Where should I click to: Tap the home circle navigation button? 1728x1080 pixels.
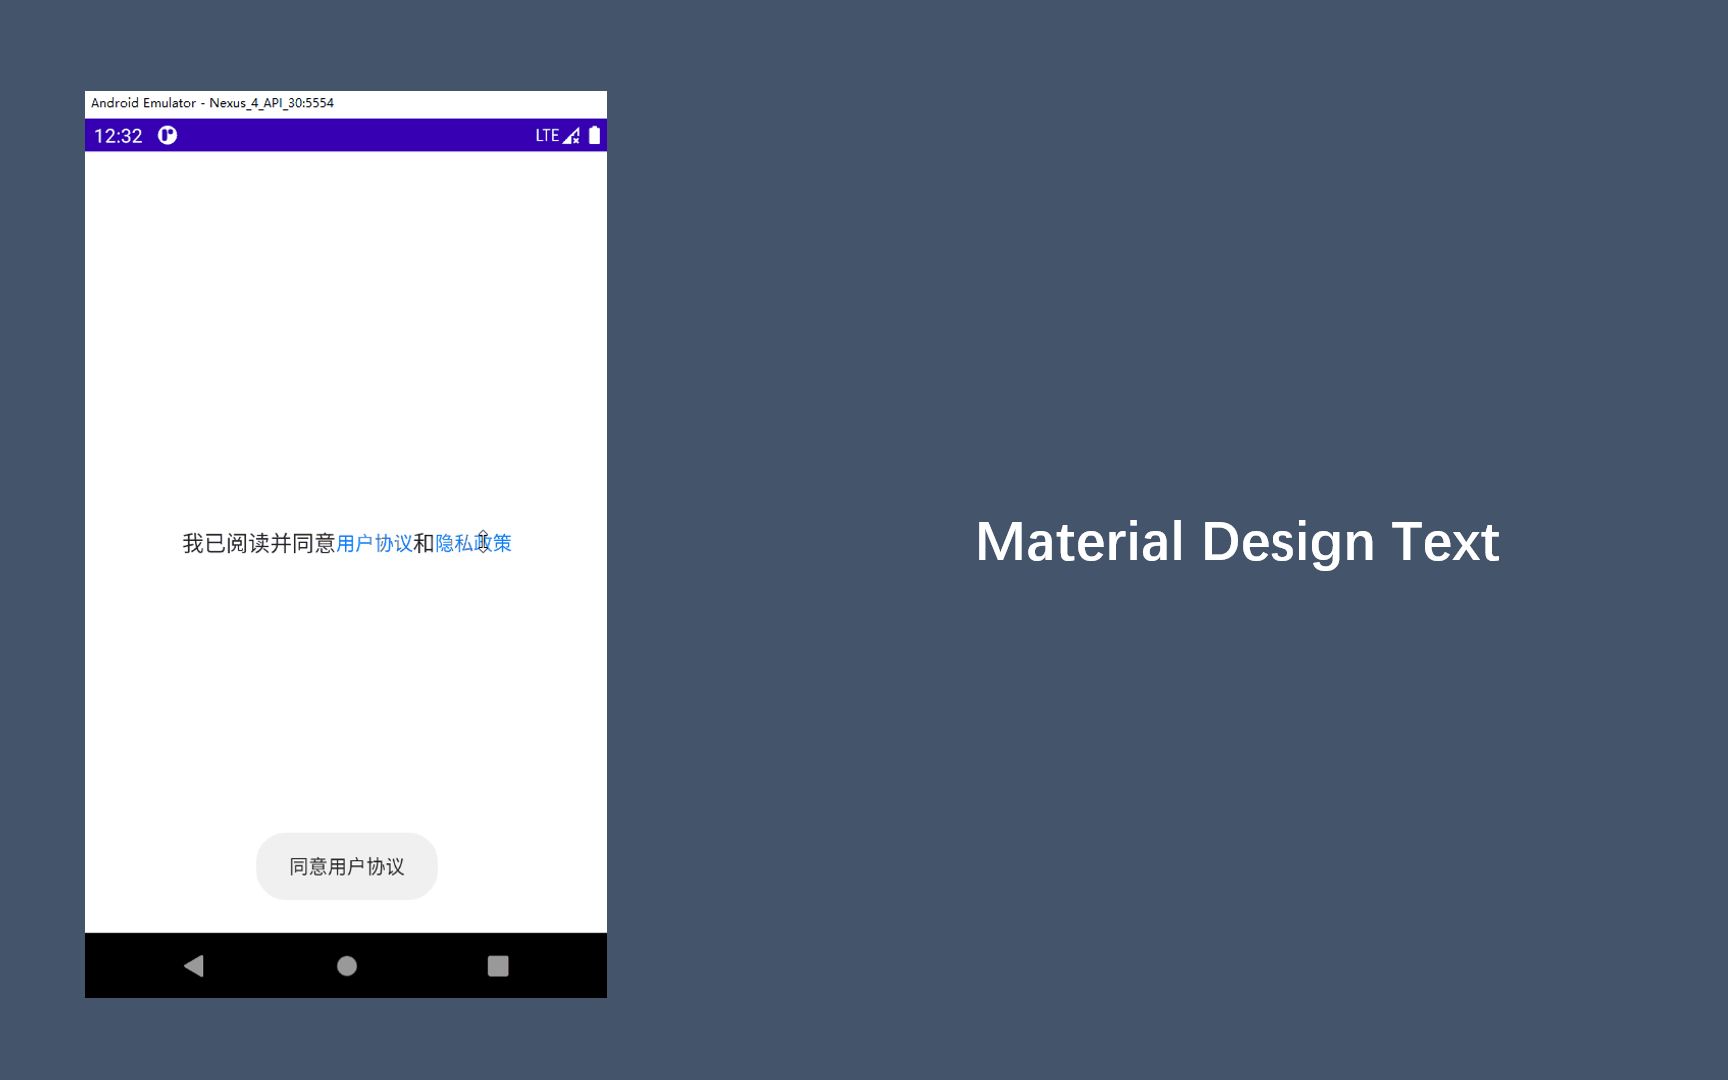pos(346,964)
